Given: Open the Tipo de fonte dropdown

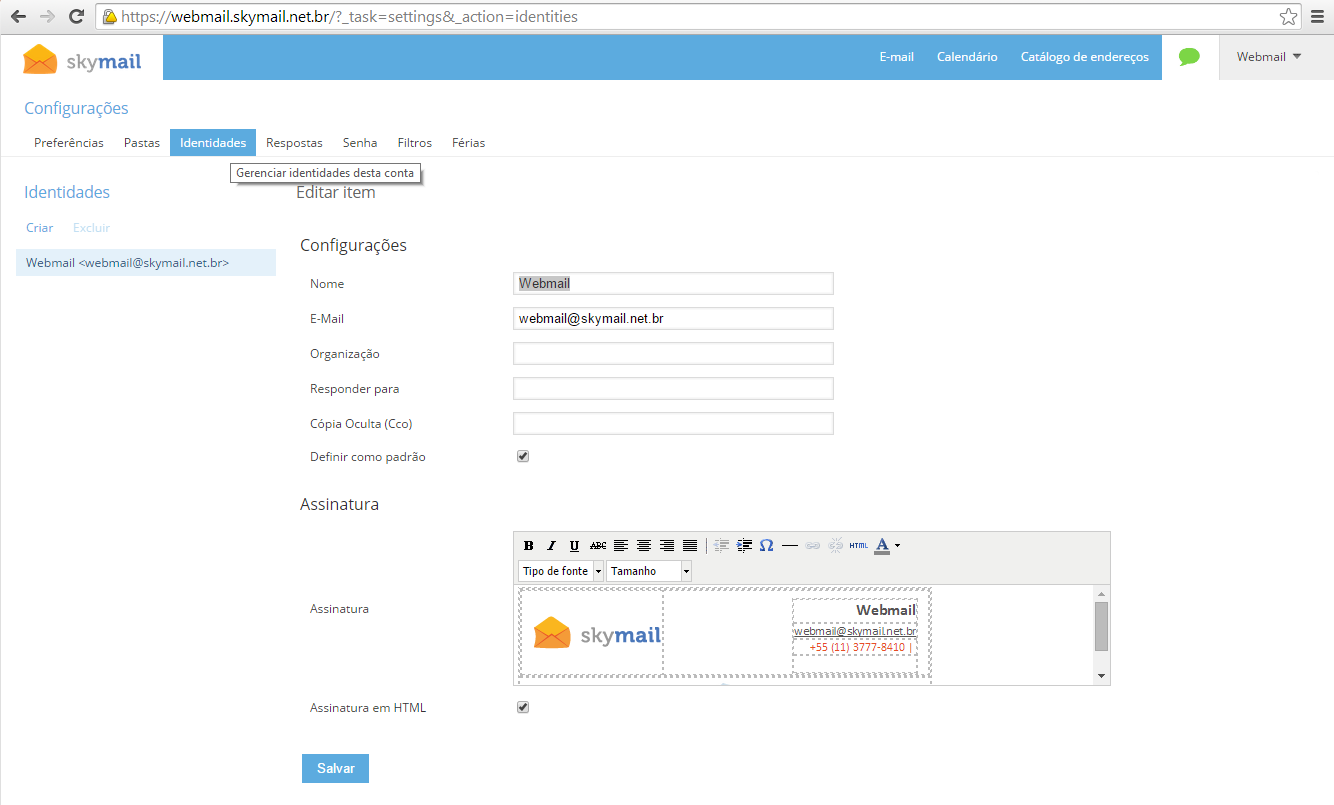Looking at the screenshot, I should (561, 571).
